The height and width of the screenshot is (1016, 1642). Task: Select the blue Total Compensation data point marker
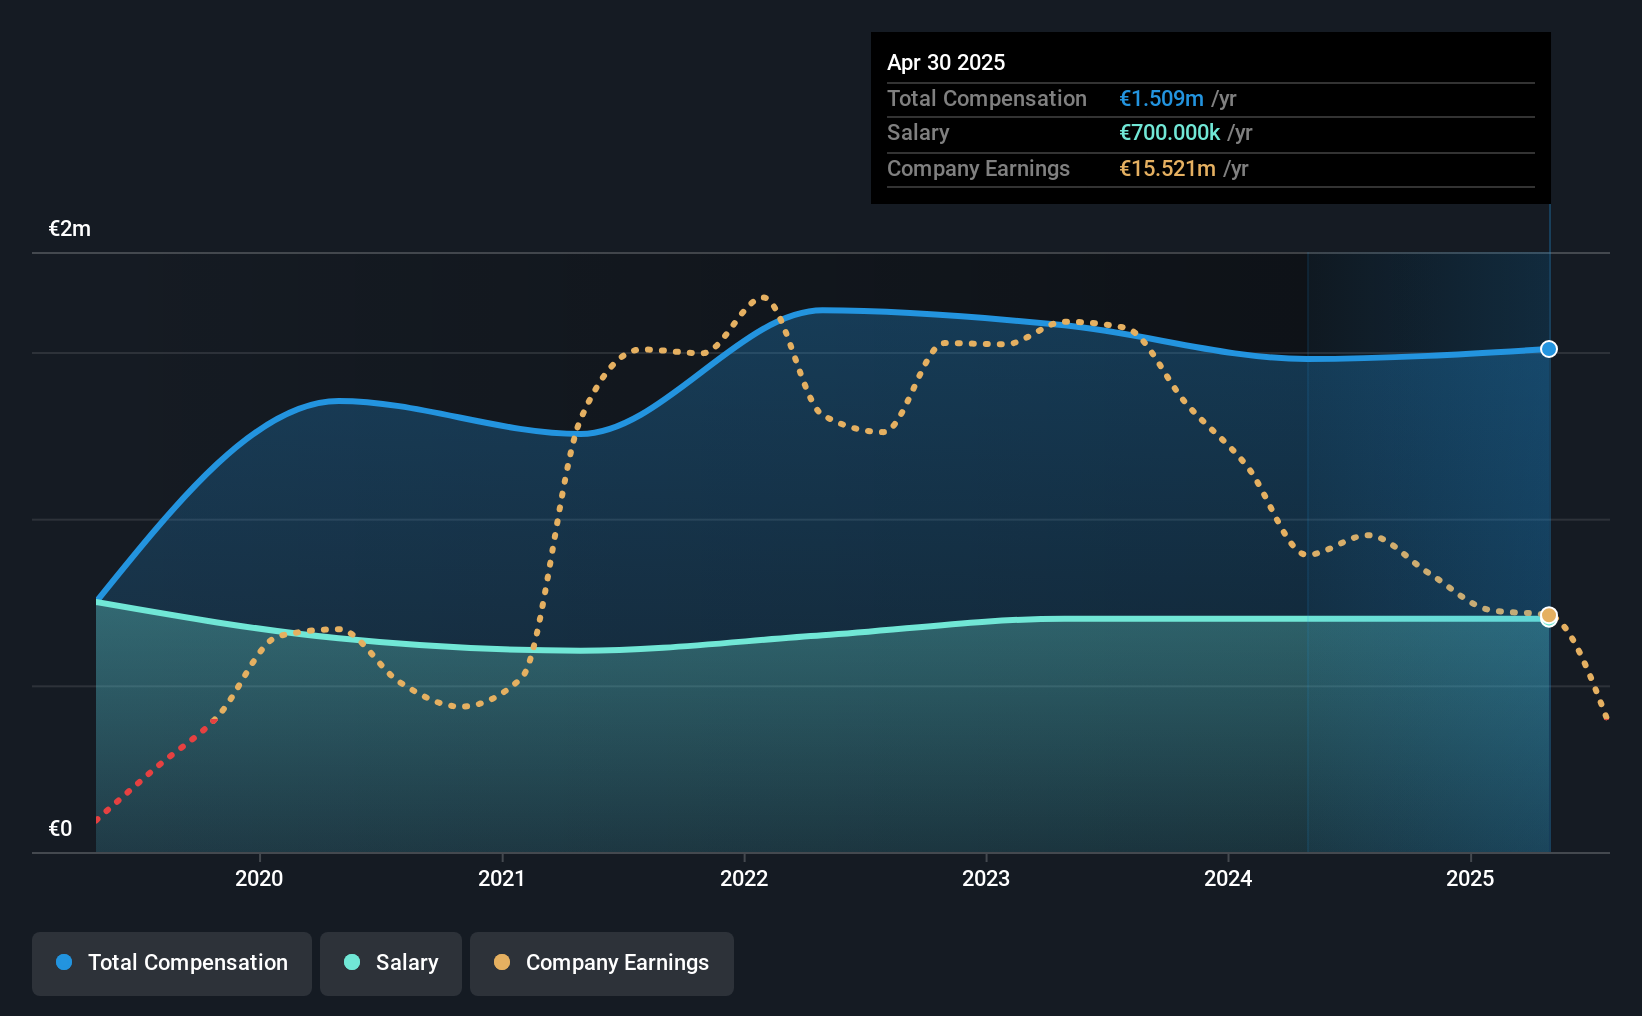tap(1549, 349)
